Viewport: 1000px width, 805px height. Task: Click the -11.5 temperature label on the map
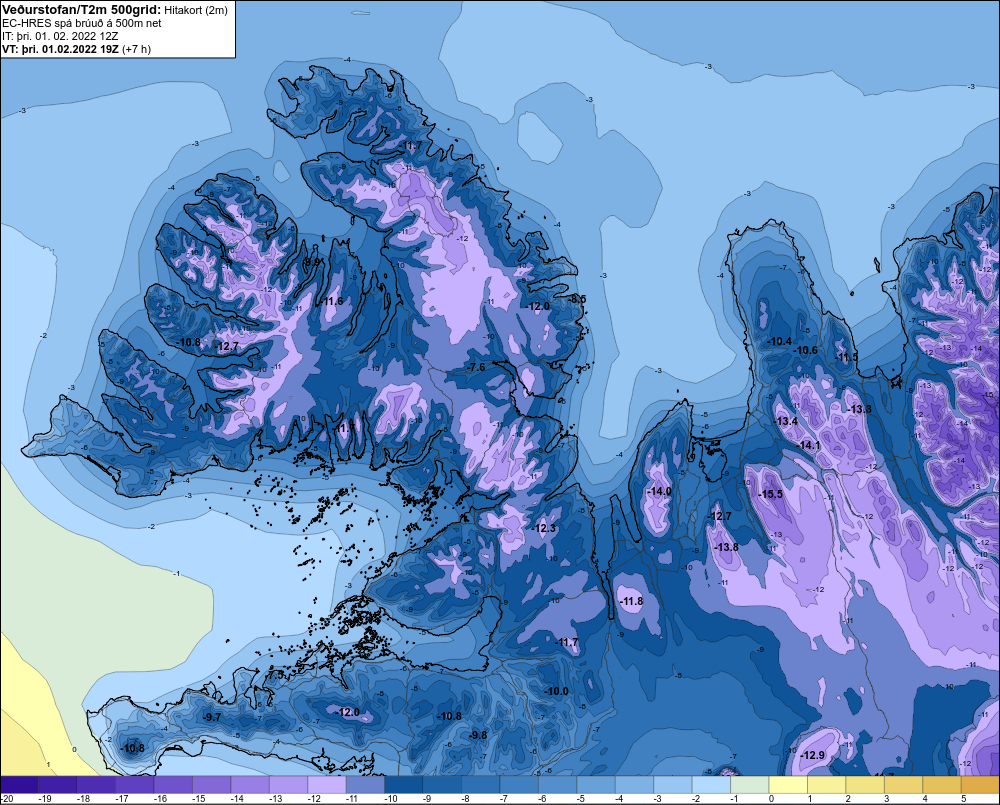click(848, 357)
